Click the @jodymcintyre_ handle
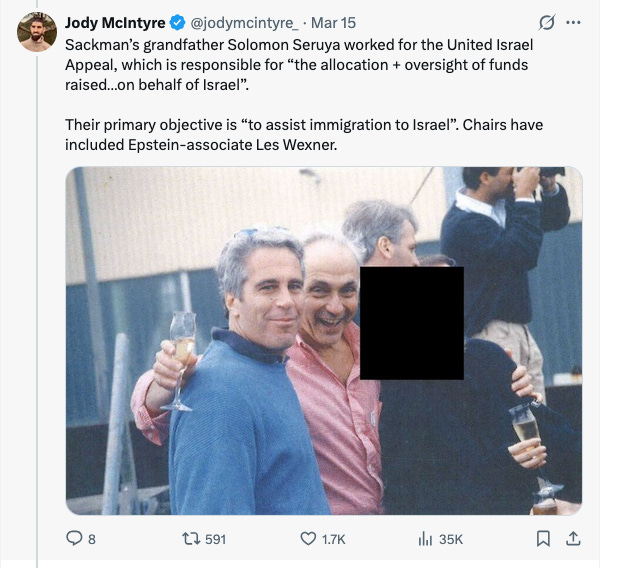 [245, 23]
